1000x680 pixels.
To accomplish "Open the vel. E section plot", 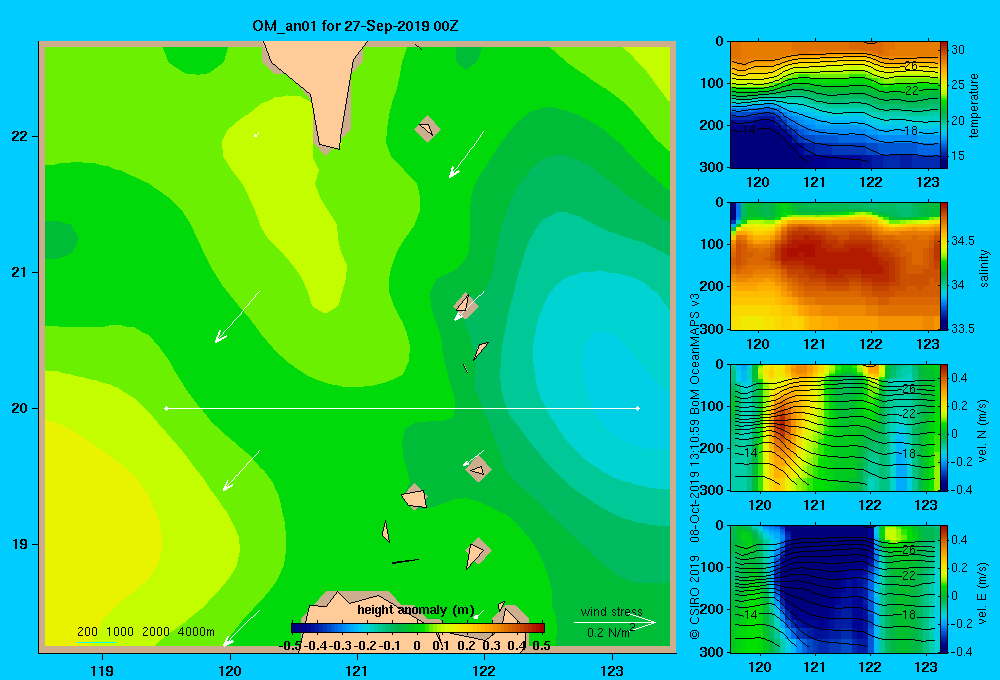I will (835, 589).
